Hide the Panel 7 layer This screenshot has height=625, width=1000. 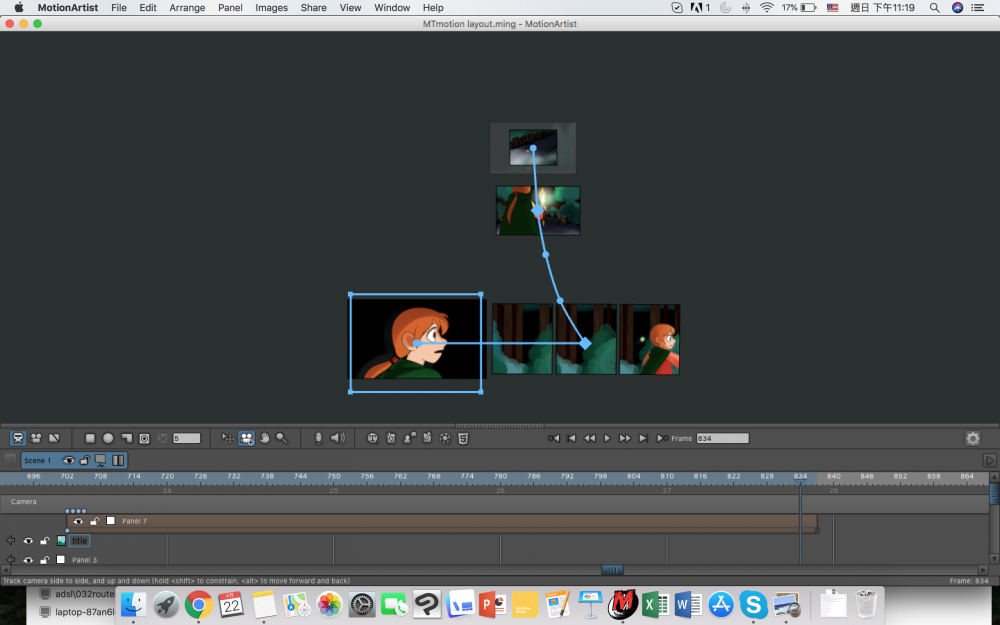pos(78,521)
